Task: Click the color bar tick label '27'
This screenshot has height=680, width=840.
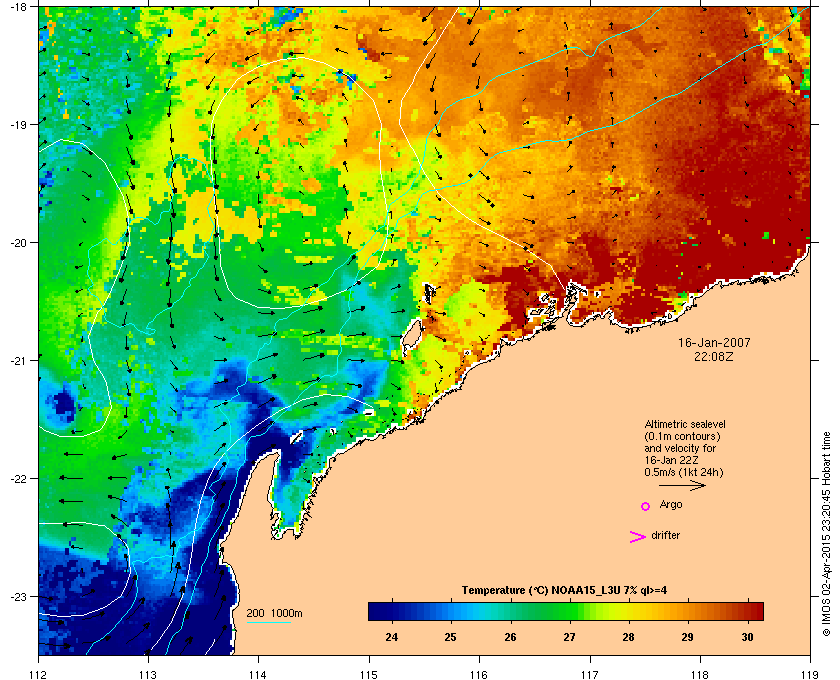Action: click(569, 637)
